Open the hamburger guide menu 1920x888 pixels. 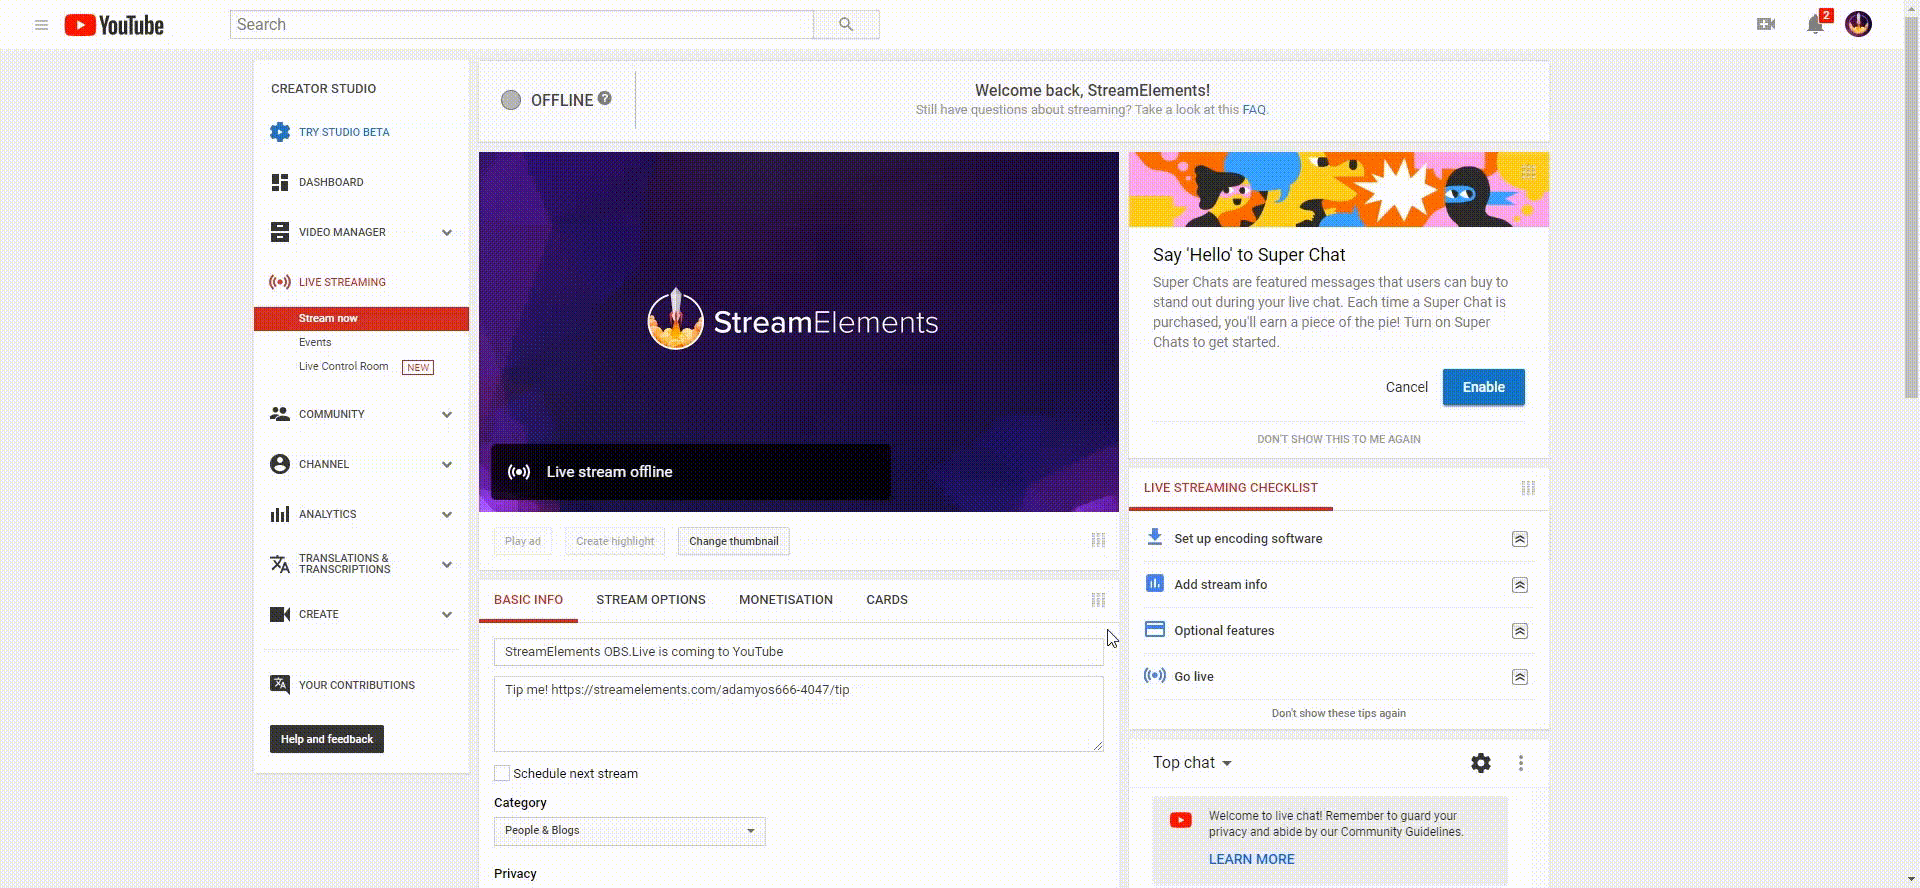[x=41, y=25]
